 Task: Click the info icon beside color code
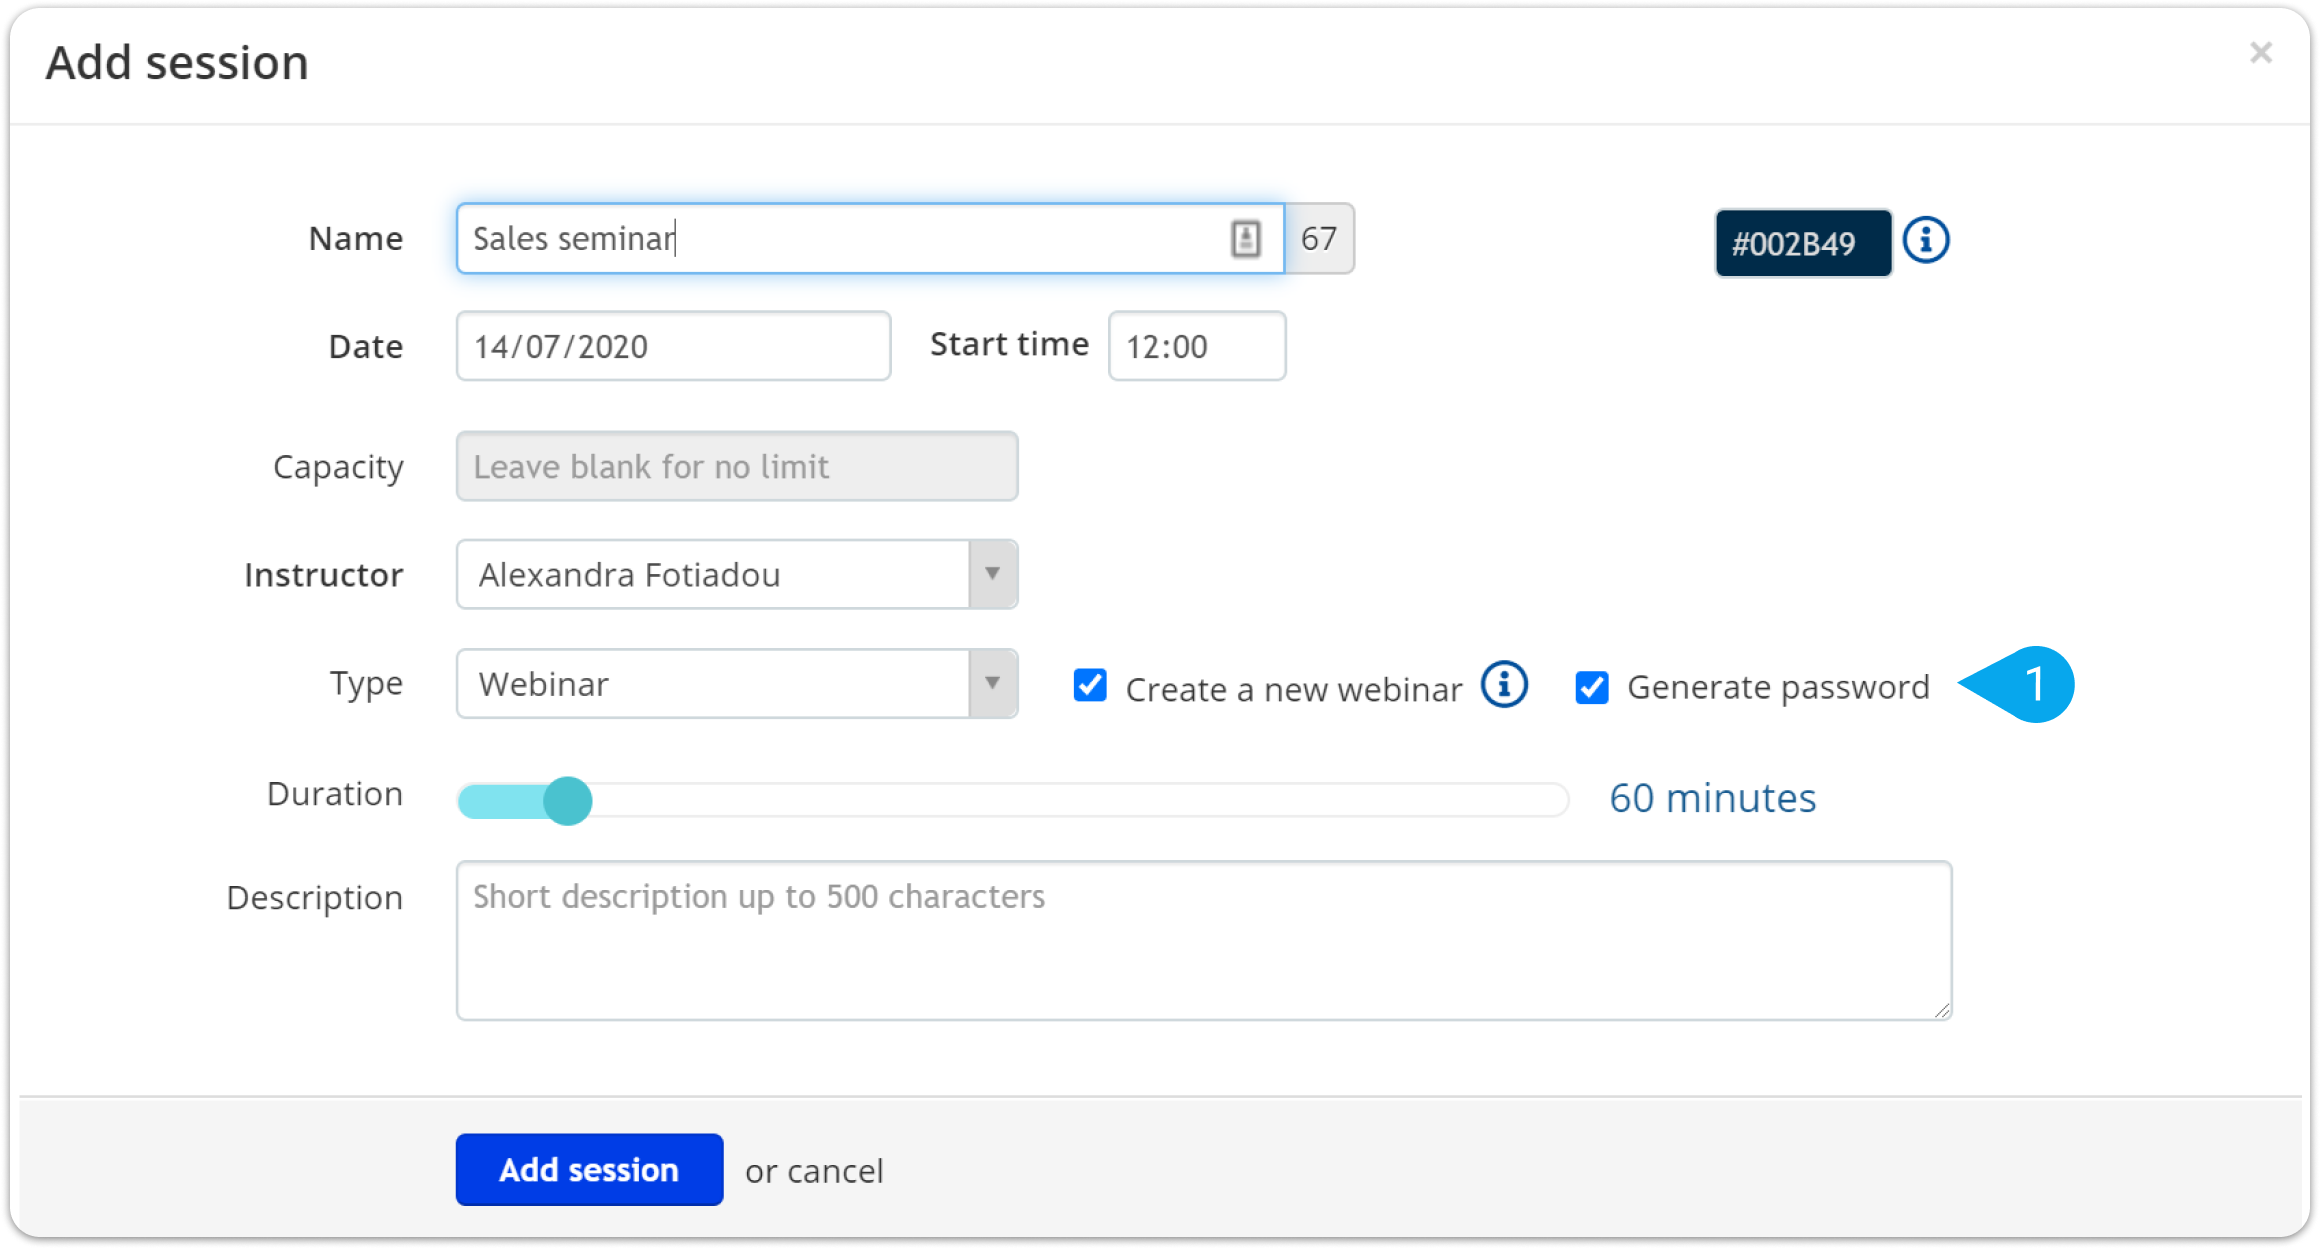1925,240
